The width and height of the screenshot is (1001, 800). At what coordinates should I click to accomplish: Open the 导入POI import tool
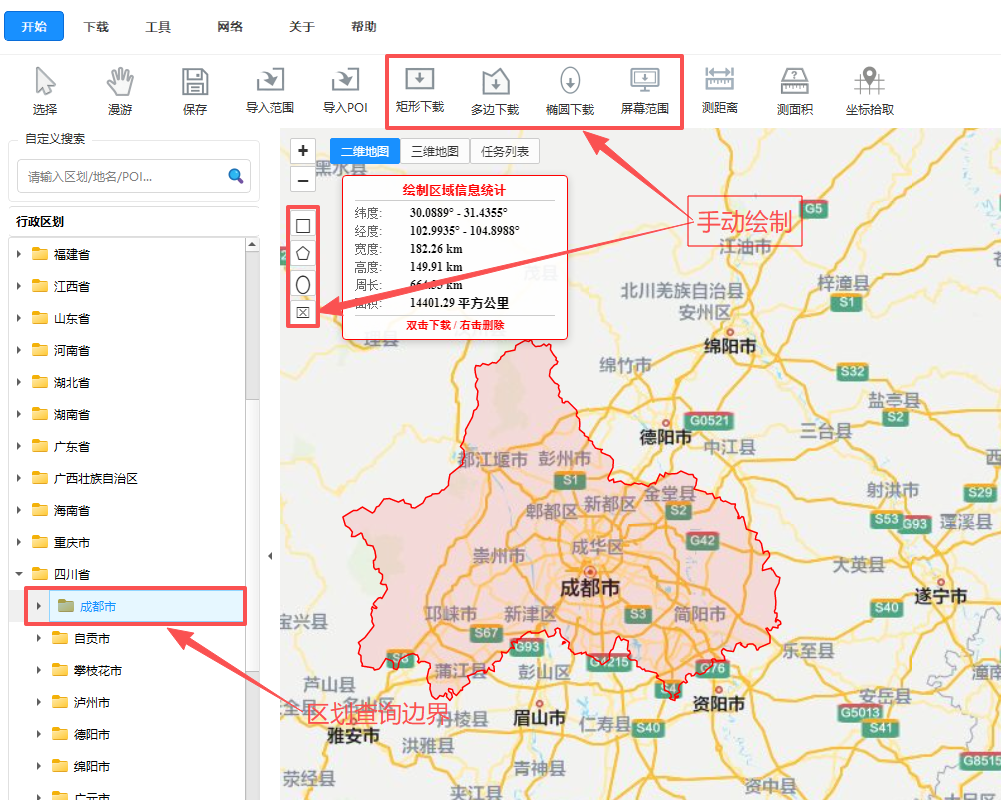pyautogui.click(x=345, y=91)
